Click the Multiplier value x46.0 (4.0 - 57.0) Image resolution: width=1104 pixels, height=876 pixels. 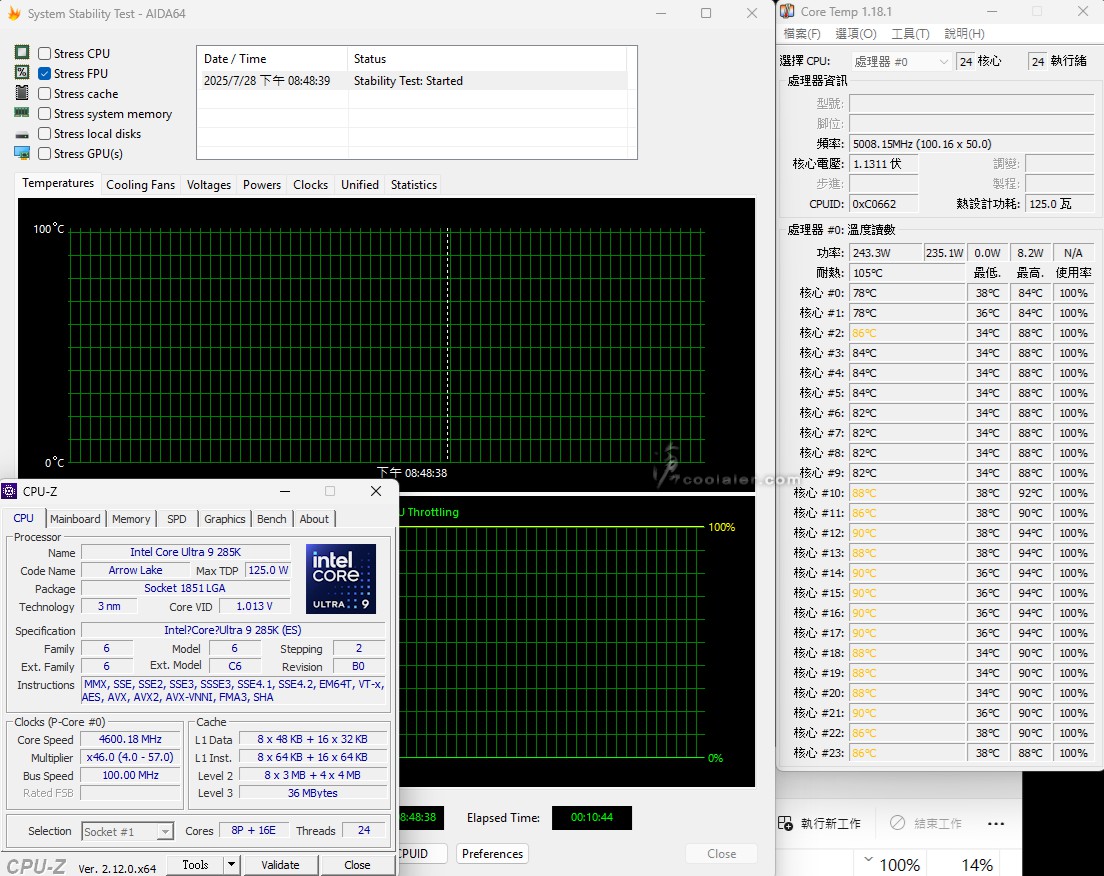130,757
